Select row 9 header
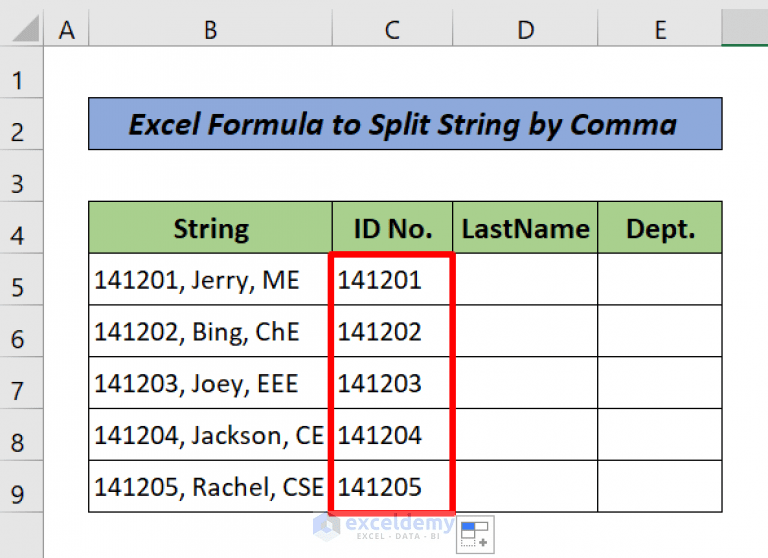768x558 pixels. (22, 487)
